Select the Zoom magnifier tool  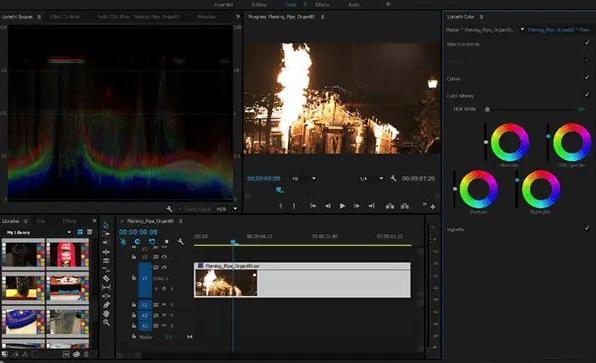point(106,322)
